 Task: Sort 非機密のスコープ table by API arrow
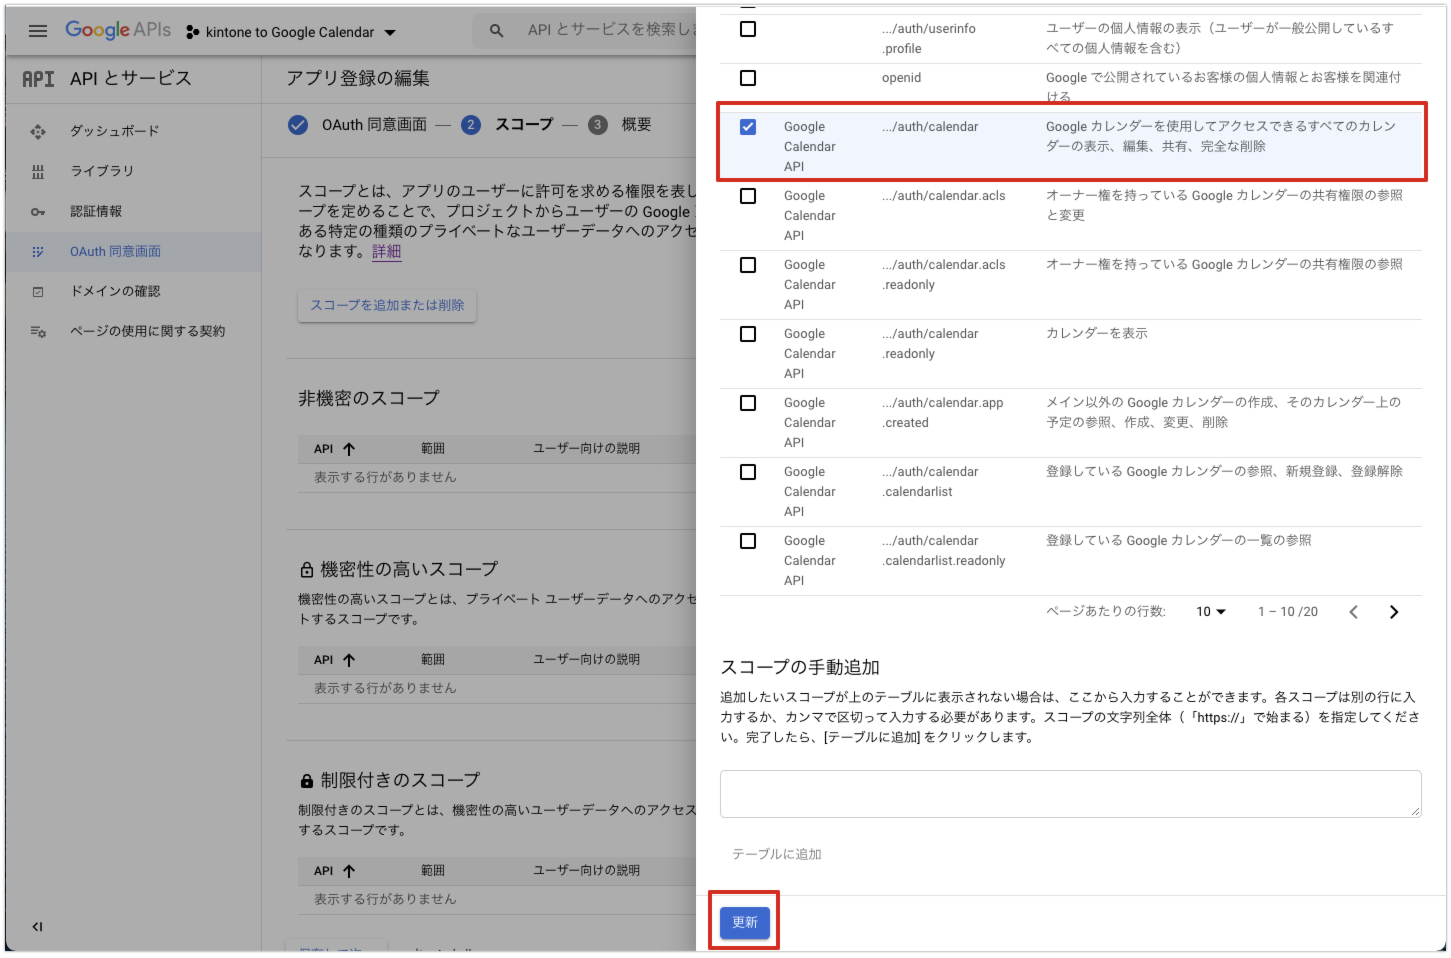click(x=349, y=449)
